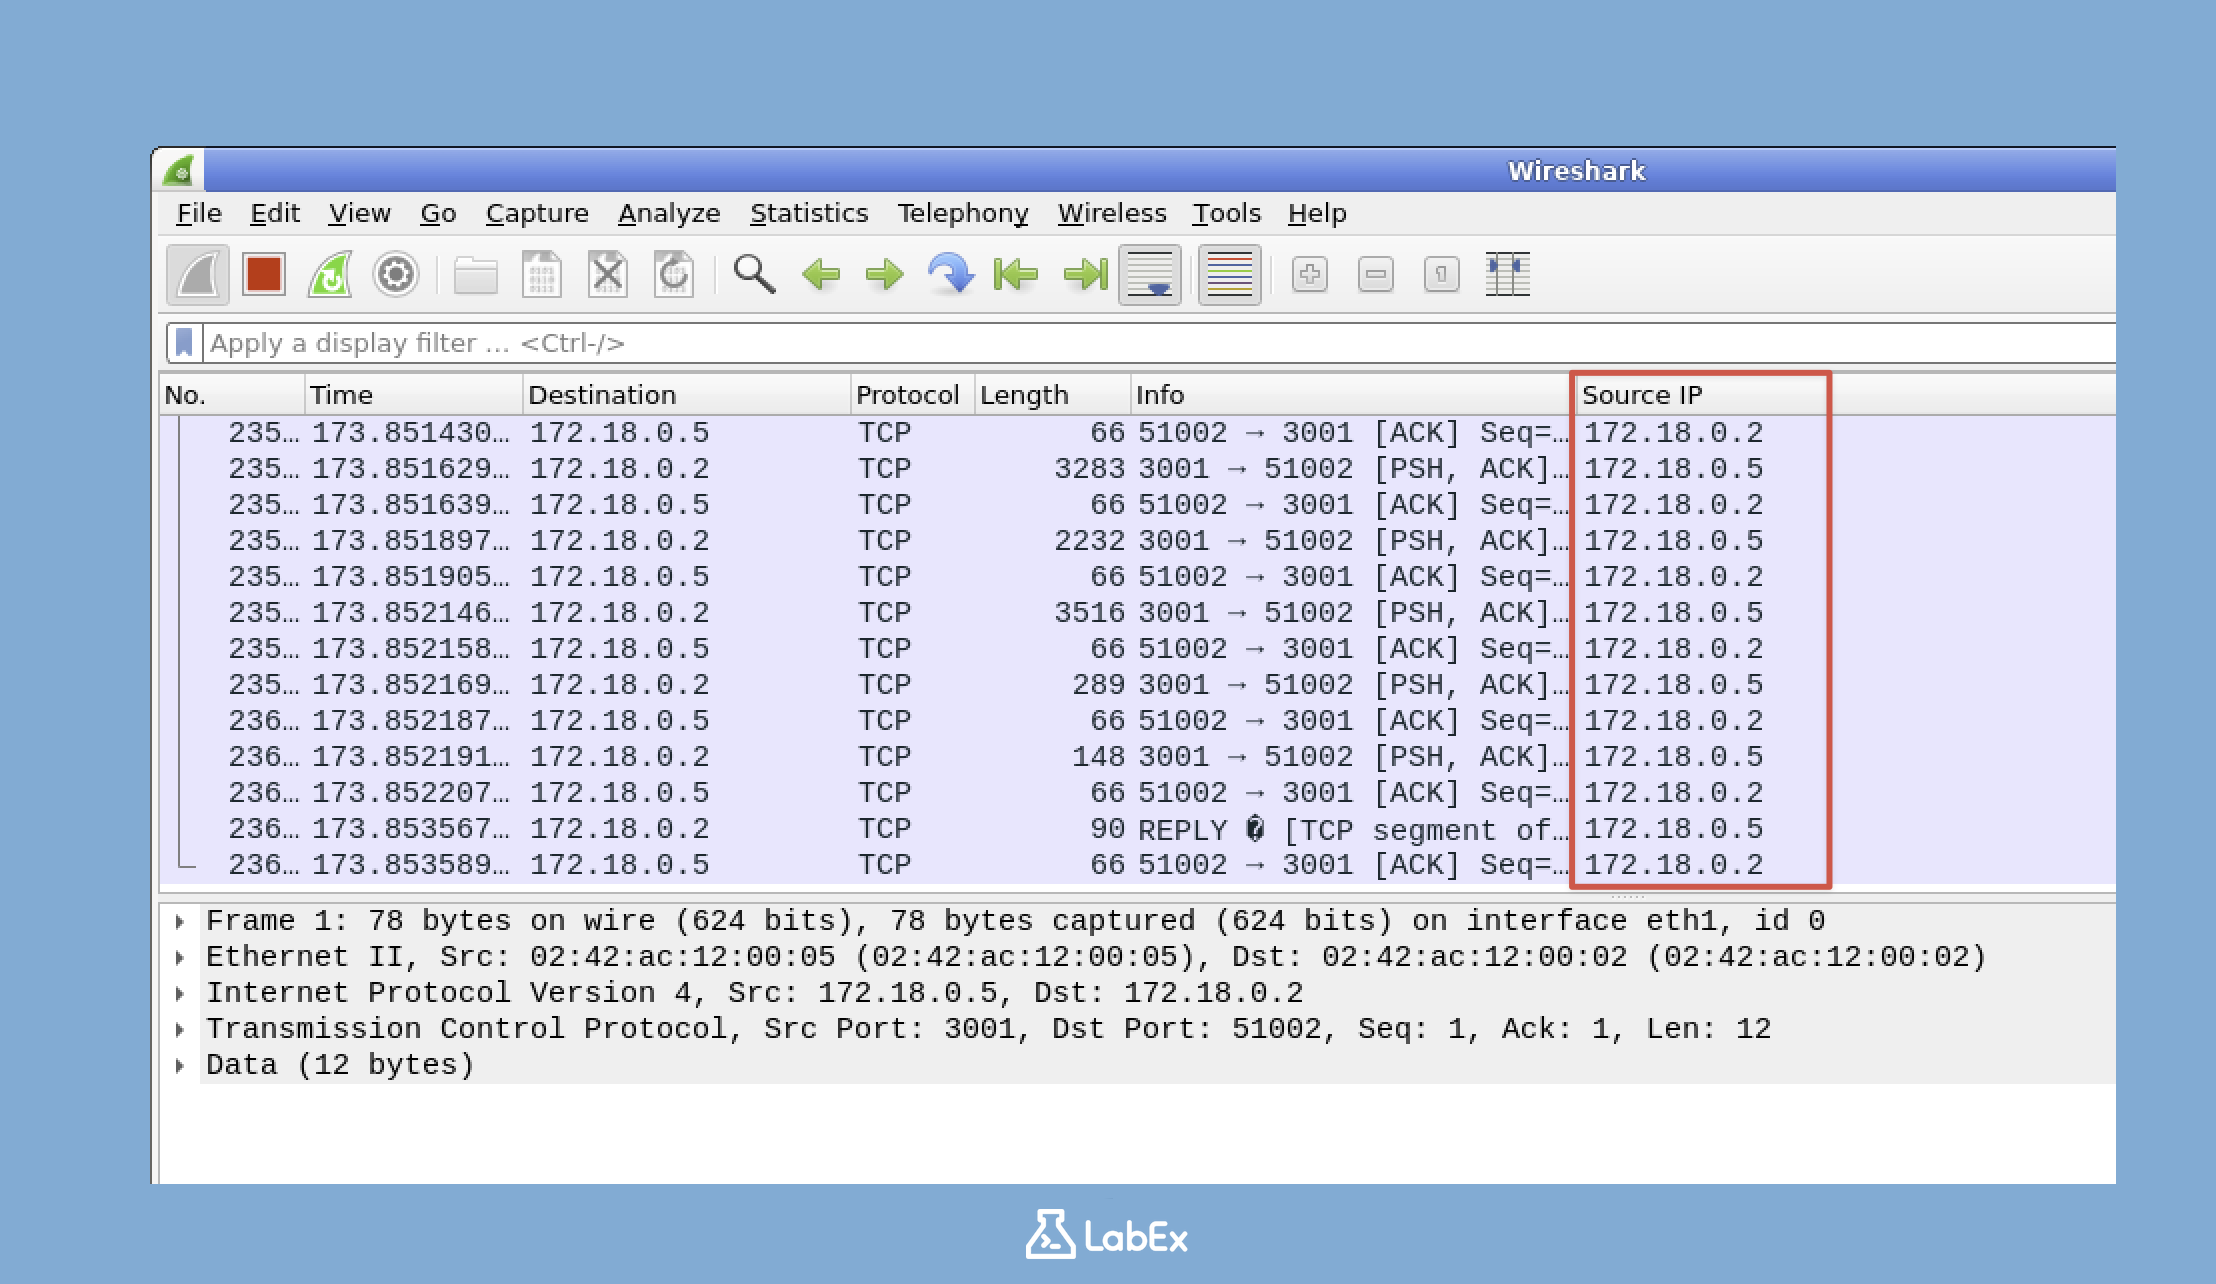Sort by the Destination column header

[x=686, y=395]
